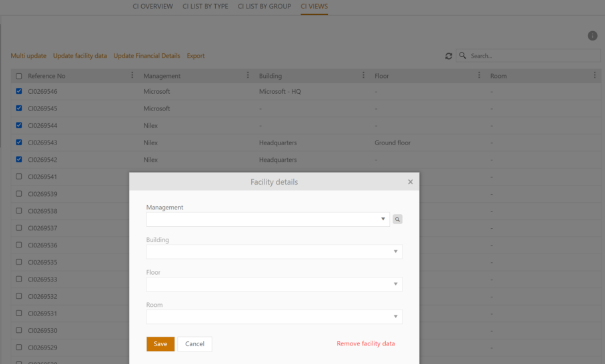Check the row CI0269532 checkbox
The image size is (605, 364).
pos(19,296)
